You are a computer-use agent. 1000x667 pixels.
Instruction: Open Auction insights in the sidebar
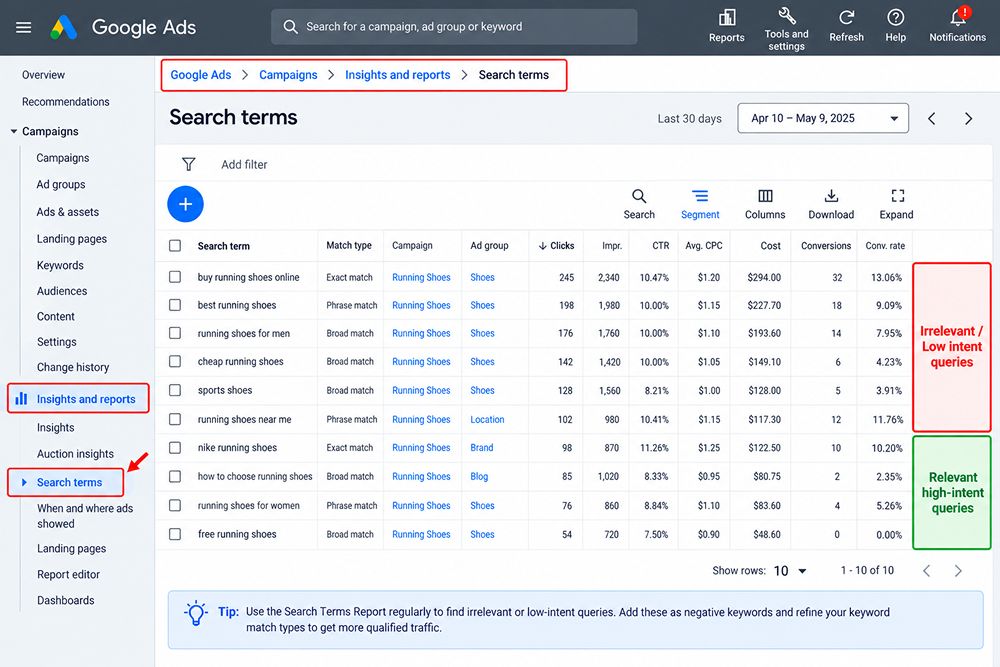click(75, 453)
